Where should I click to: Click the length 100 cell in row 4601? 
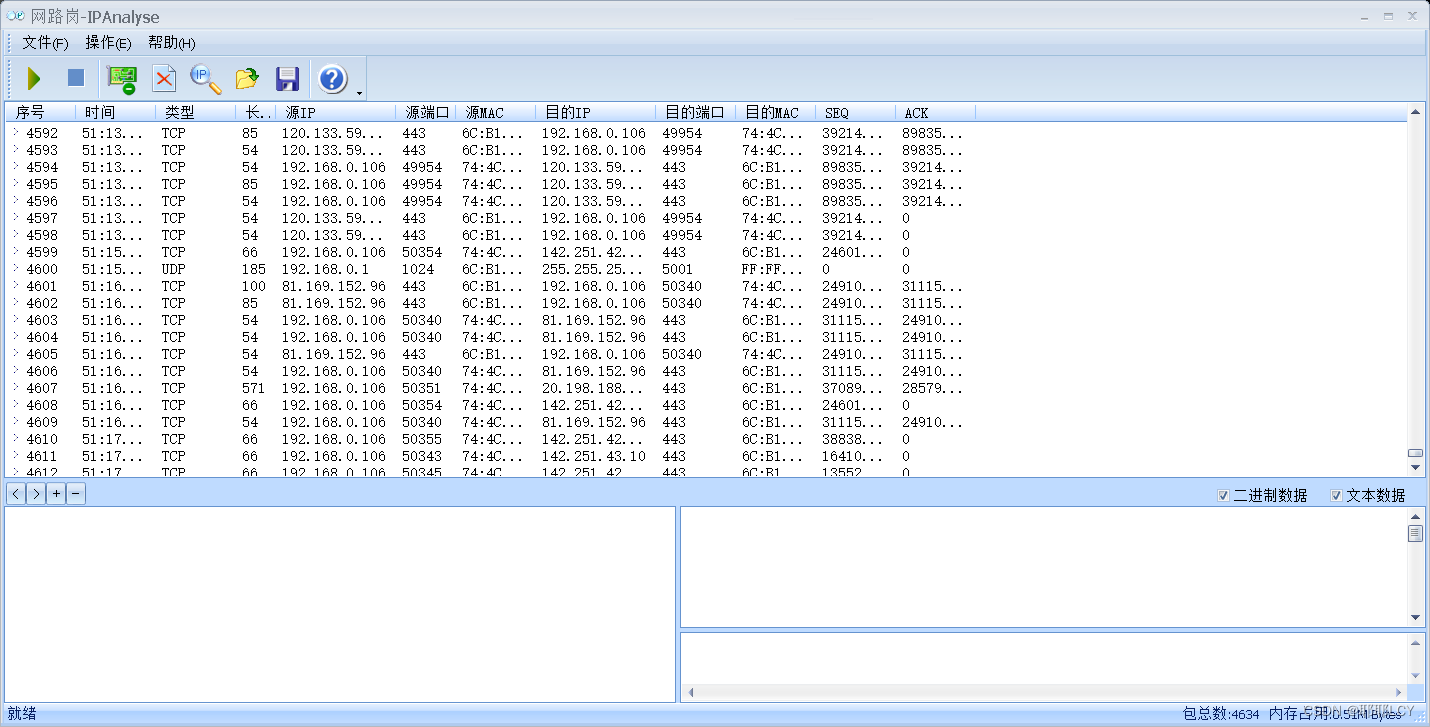[x=253, y=286]
